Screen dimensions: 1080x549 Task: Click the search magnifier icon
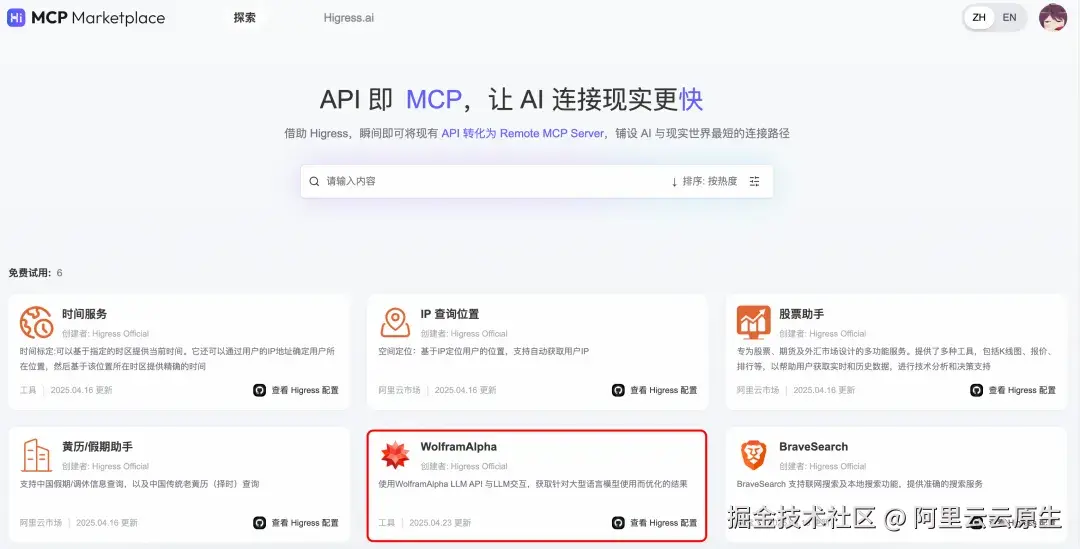point(314,182)
